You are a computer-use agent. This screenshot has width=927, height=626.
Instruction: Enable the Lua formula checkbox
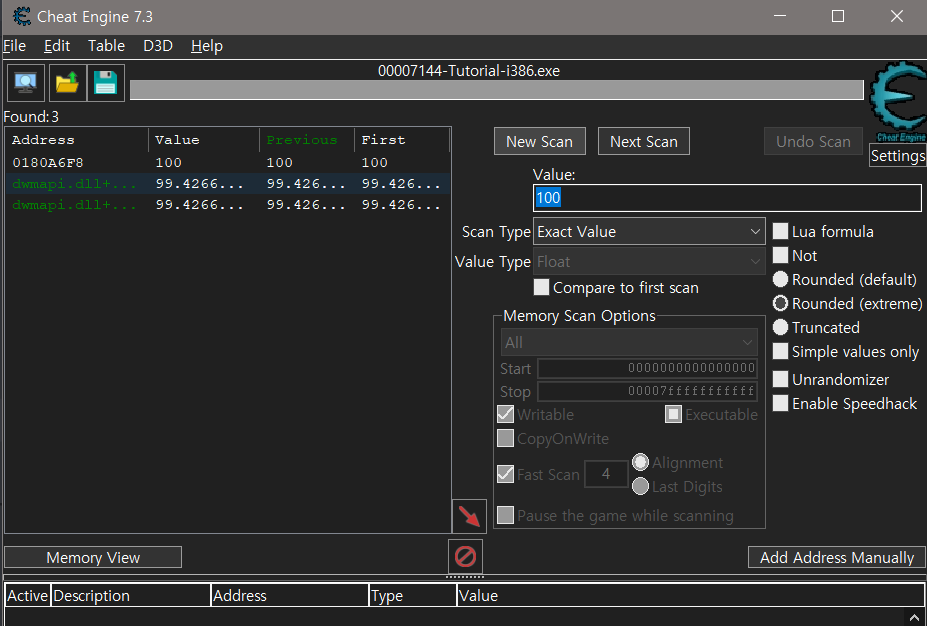coord(780,231)
